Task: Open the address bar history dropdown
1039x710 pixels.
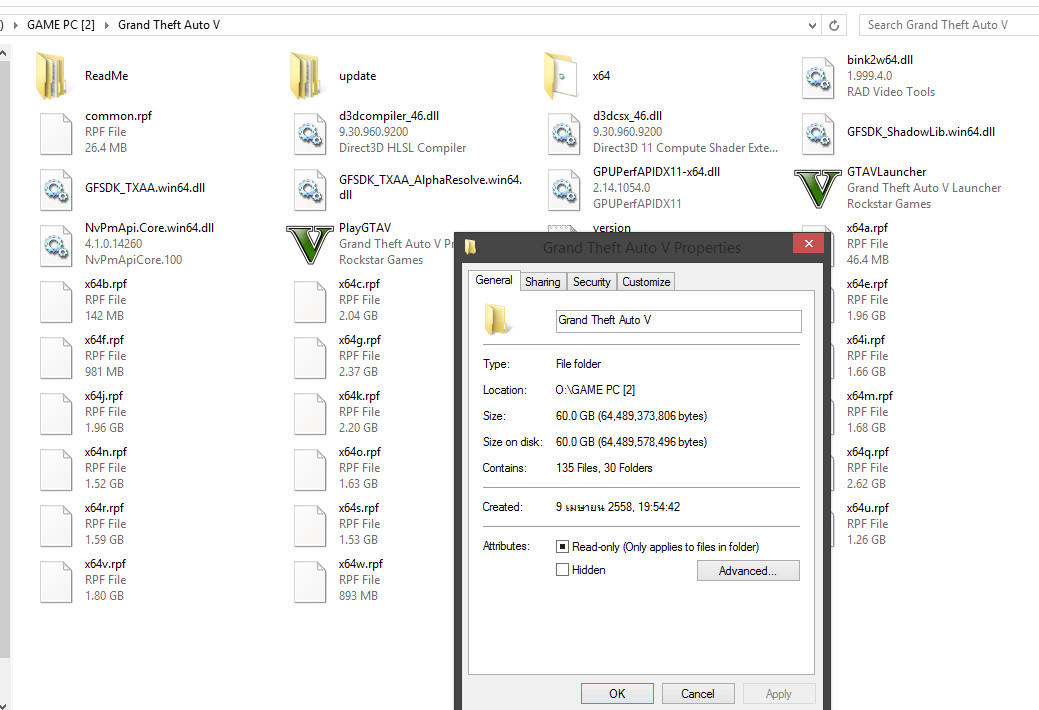Action: [x=812, y=25]
